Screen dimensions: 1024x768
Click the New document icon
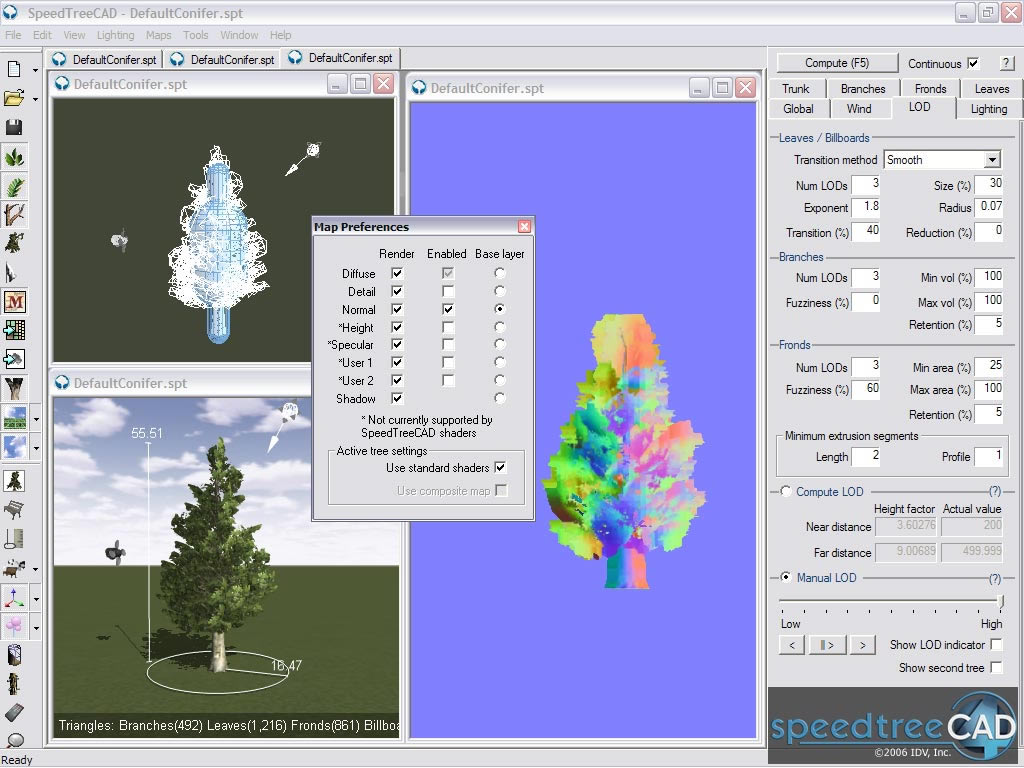14,69
